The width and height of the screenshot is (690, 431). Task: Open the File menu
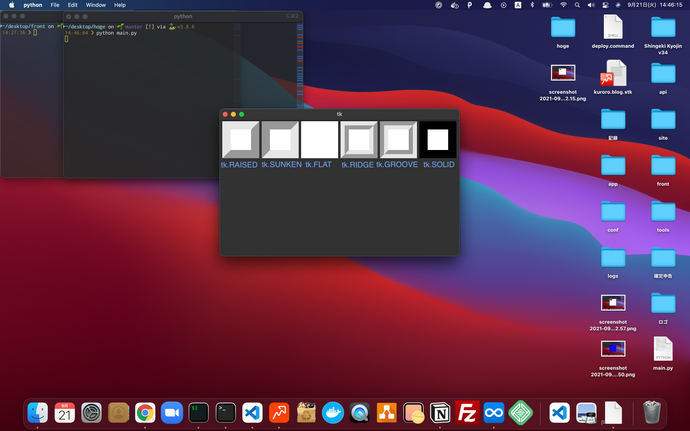tap(55, 5)
